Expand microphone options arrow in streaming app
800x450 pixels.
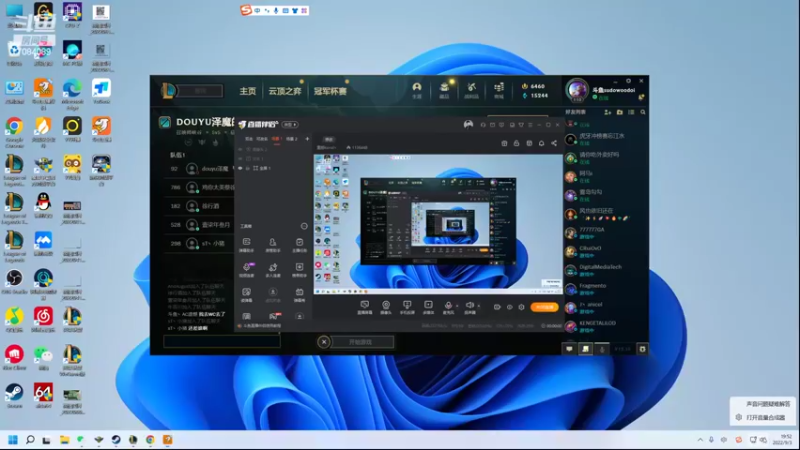click(x=457, y=306)
